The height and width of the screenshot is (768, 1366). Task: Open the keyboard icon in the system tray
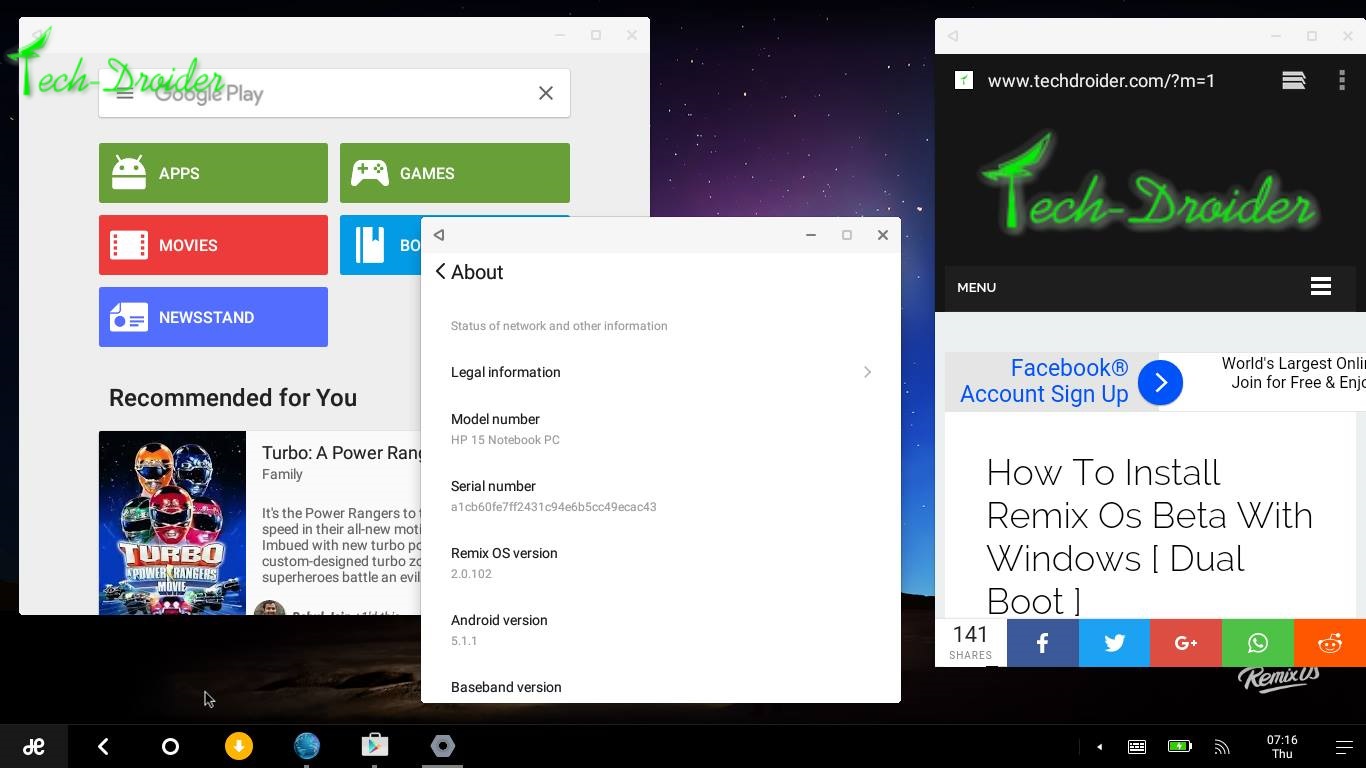click(1137, 746)
